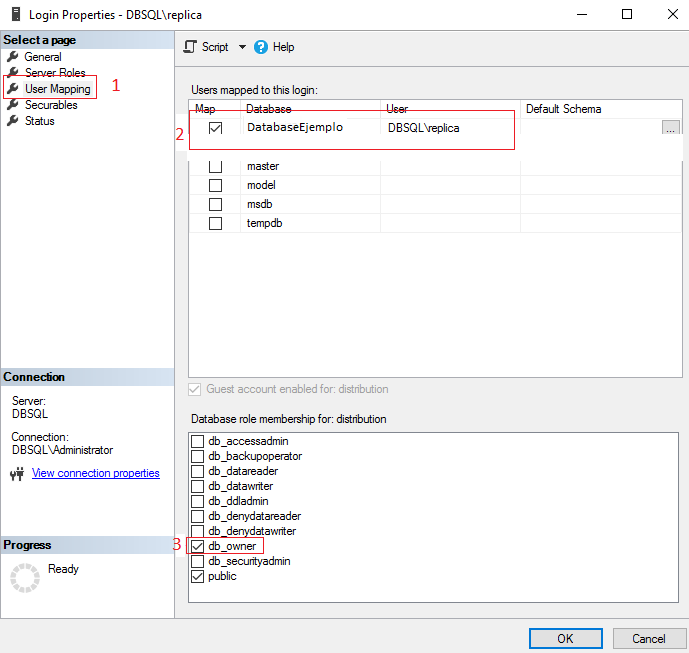The width and height of the screenshot is (689, 653).
Task: Click the Login Properties window title icon
Action: coord(14,14)
